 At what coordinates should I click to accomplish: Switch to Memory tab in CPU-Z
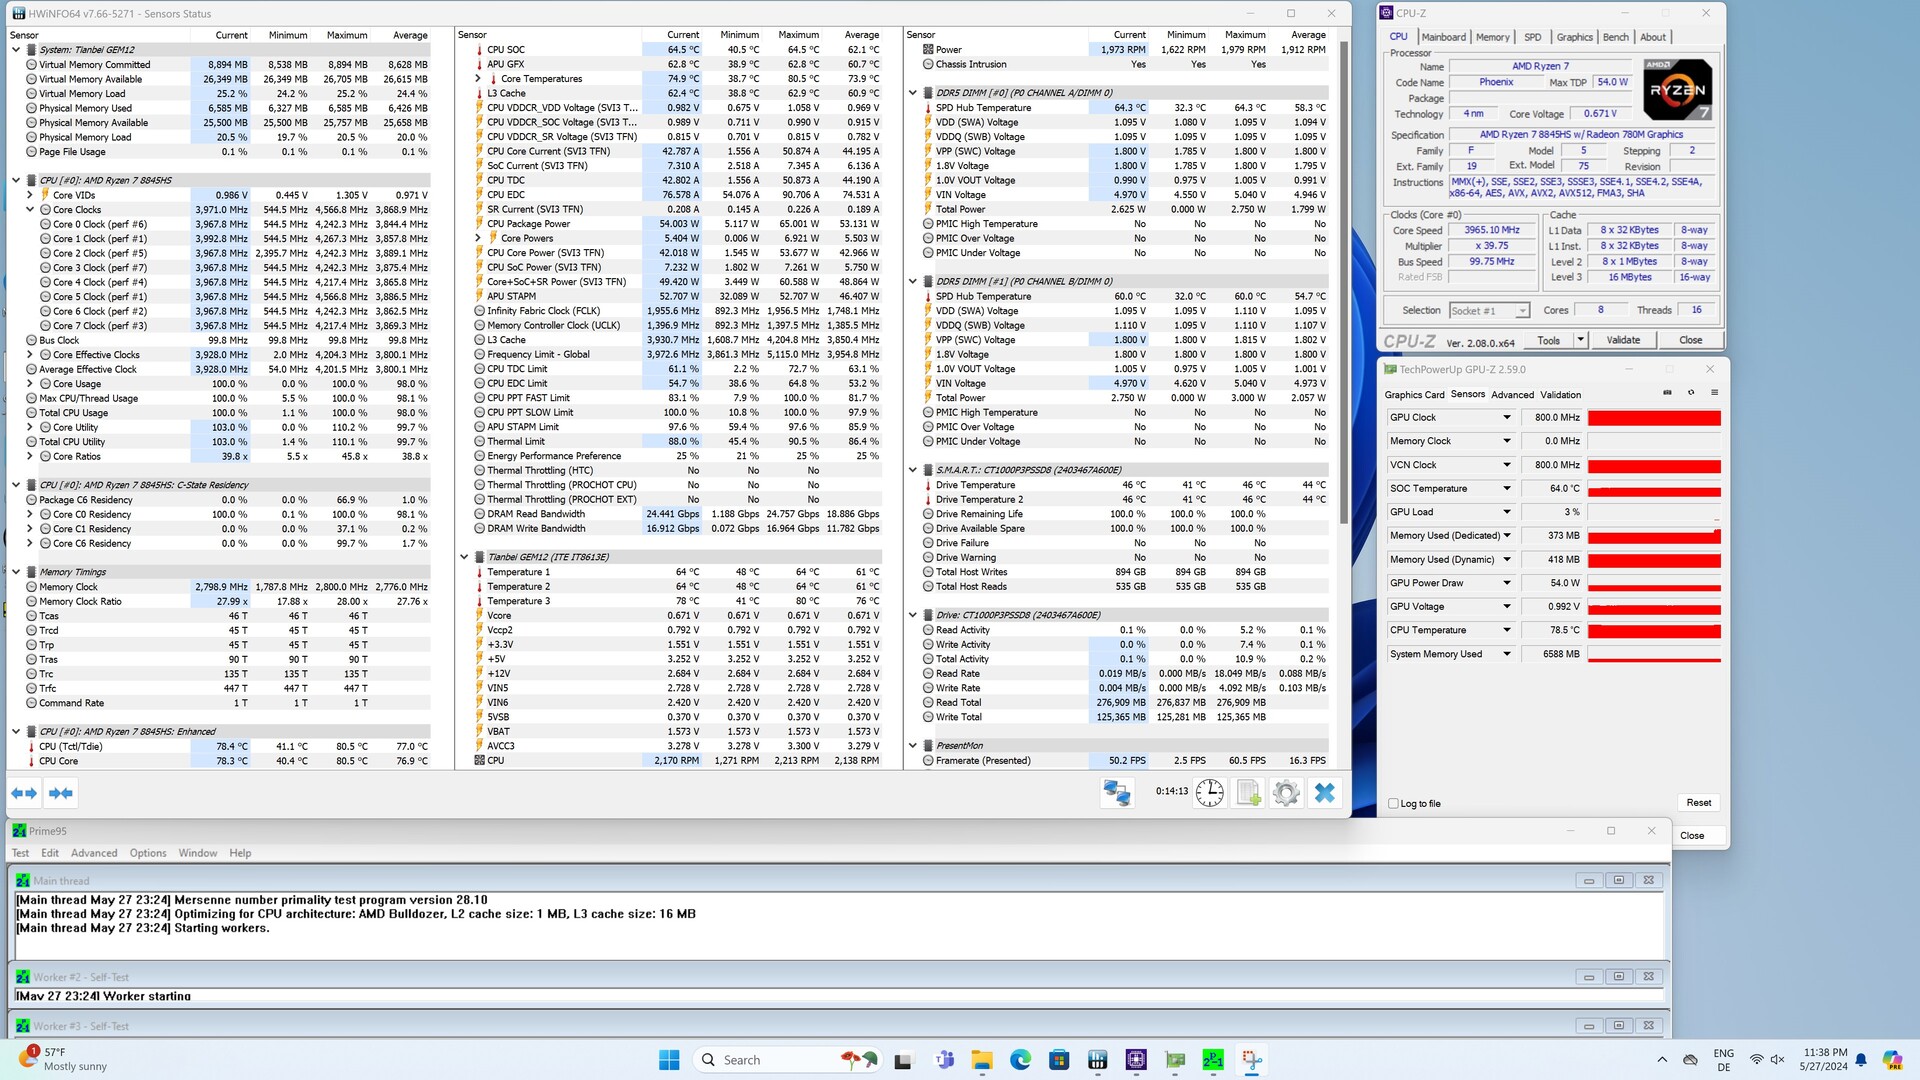pyautogui.click(x=1492, y=37)
